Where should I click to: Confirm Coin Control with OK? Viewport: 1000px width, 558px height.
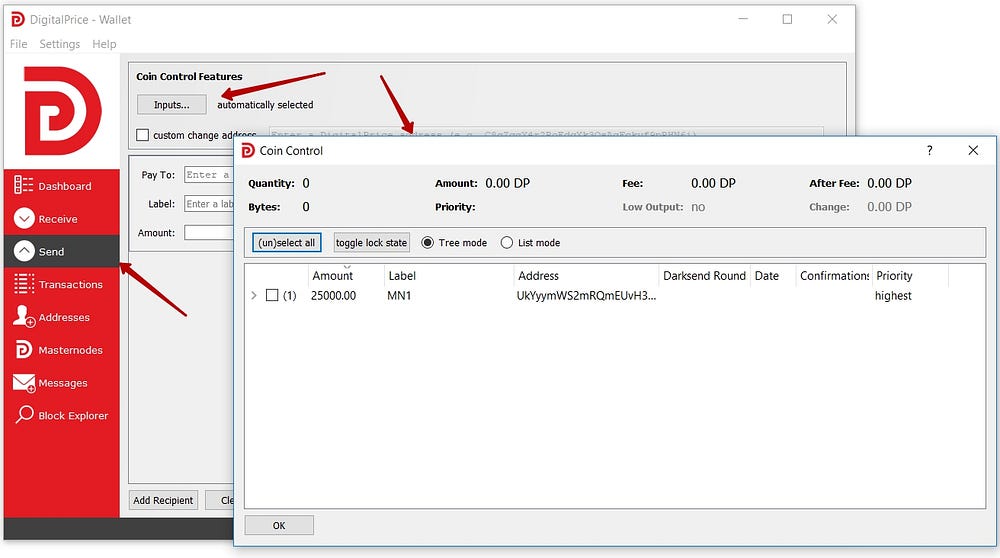279,525
